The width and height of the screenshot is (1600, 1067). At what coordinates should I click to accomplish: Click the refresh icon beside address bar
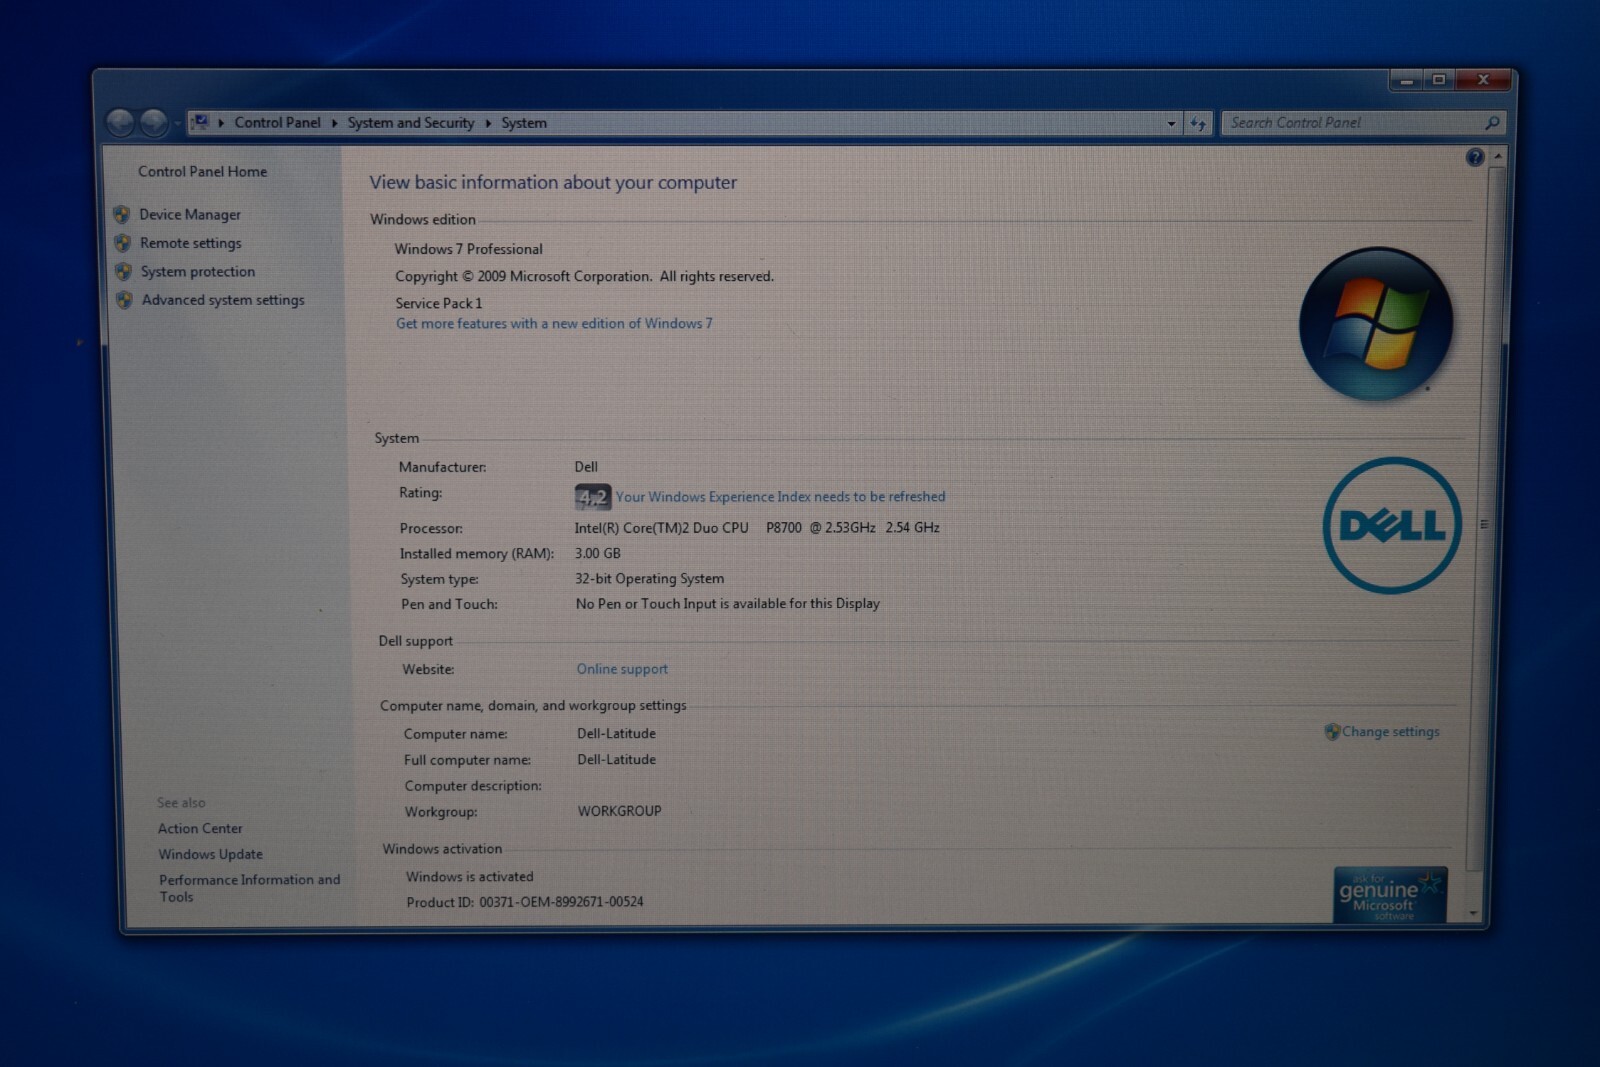(1198, 124)
